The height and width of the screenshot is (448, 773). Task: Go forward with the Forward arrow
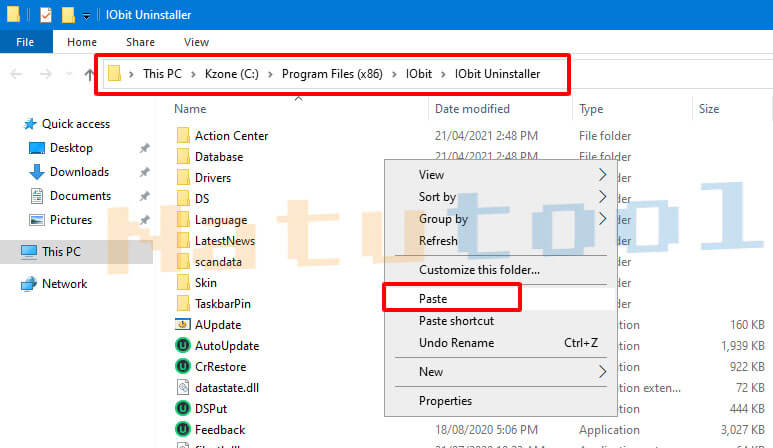pyautogui.click(x=45, y=74)
